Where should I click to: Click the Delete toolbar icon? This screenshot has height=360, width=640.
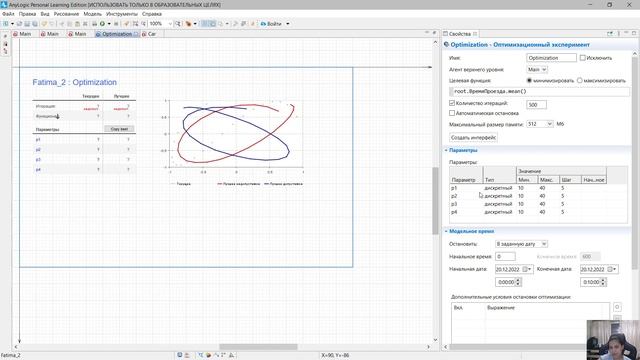(x=85, y=24)
